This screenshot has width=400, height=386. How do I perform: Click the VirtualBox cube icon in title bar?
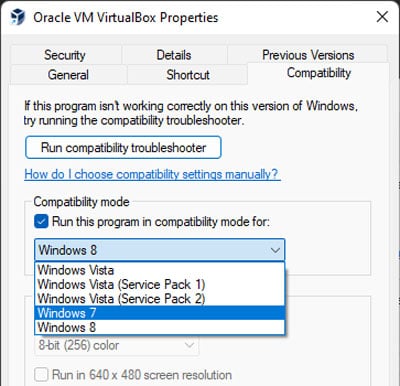[18, 17]
